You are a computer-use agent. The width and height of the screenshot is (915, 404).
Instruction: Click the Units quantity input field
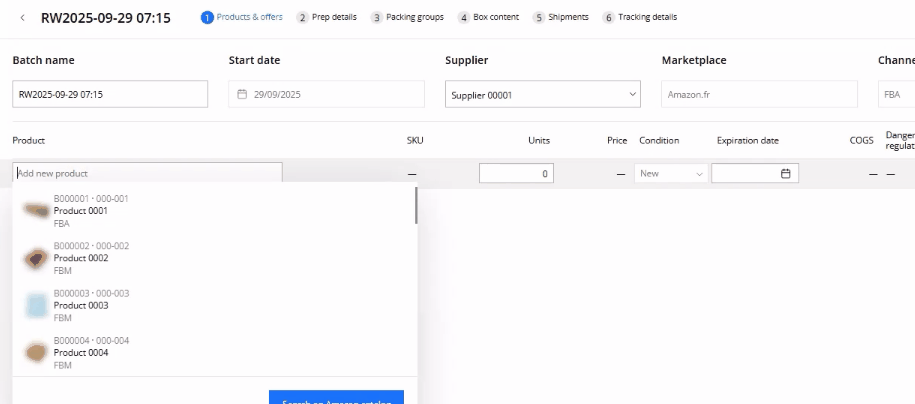coord(516,174)
